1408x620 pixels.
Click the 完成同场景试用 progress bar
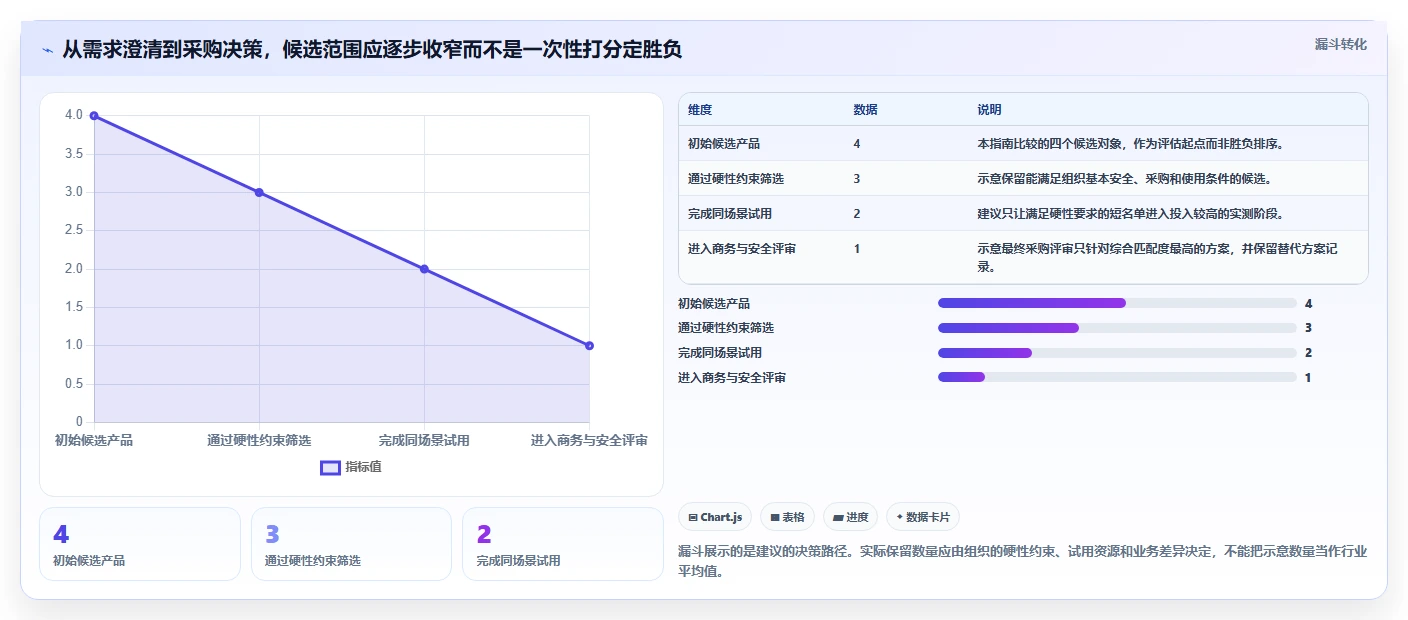pos(1117,352)
